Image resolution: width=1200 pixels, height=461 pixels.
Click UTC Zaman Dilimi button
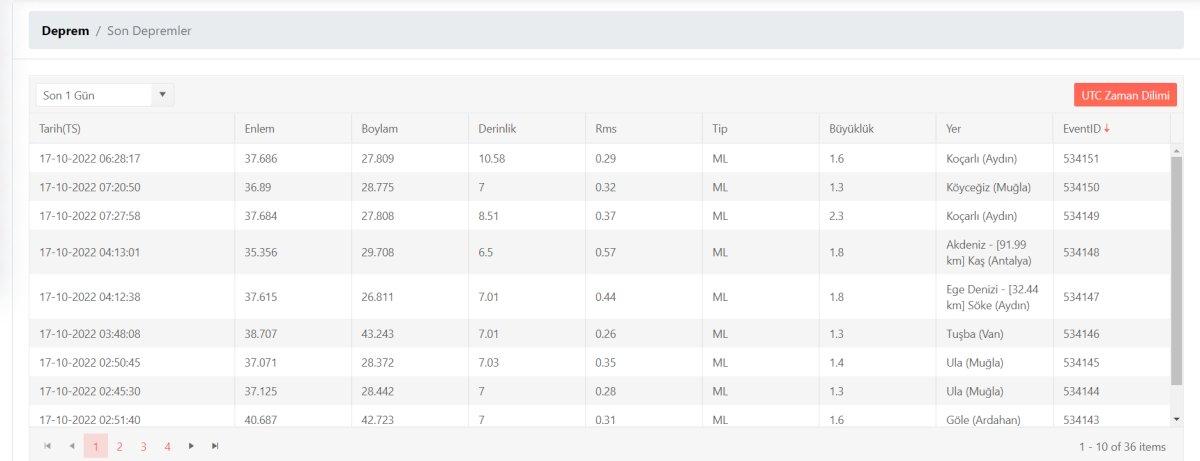pyautogui.click(x=1125, y=95)
